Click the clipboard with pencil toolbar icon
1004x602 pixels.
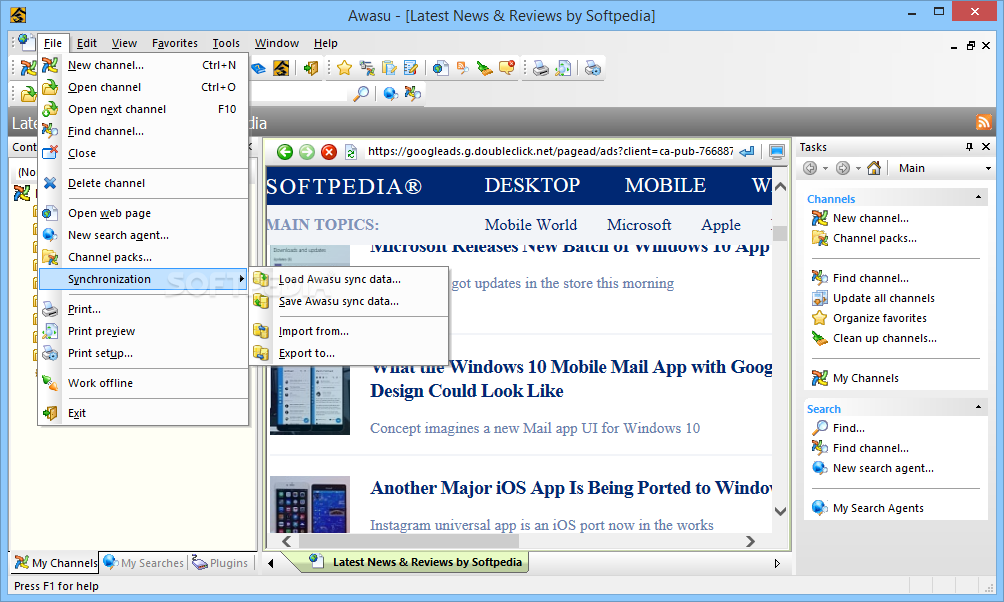389,68
